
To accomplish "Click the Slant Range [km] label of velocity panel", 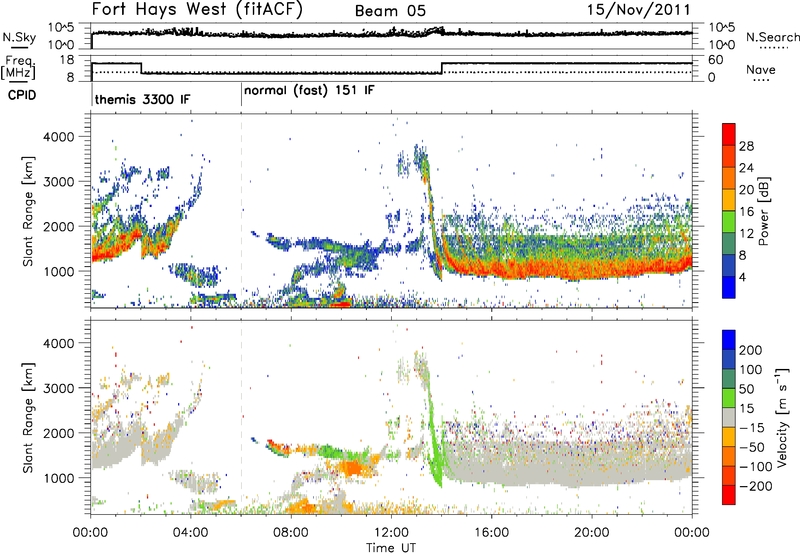I will (x=28, y=417).
